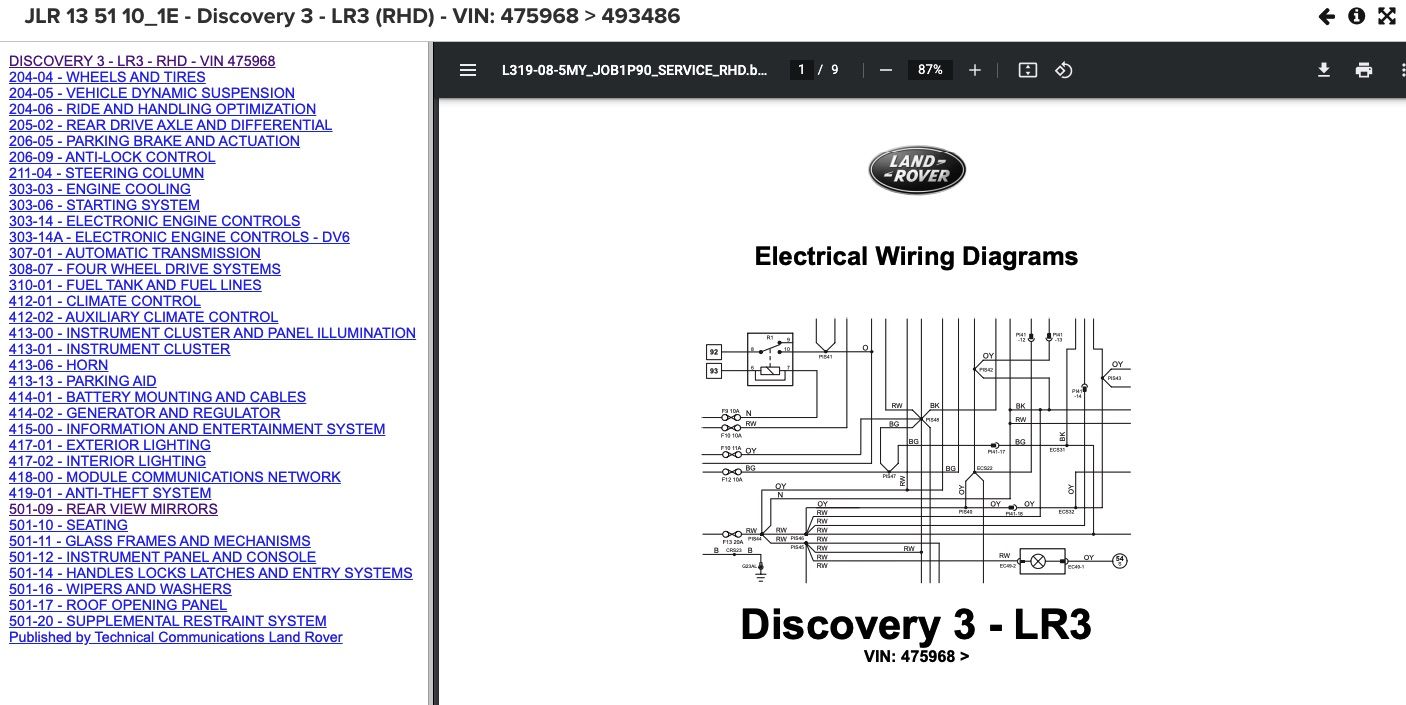
Task: Open 206-05 Parking Brake and Actuation link
Action: point(154,141)
